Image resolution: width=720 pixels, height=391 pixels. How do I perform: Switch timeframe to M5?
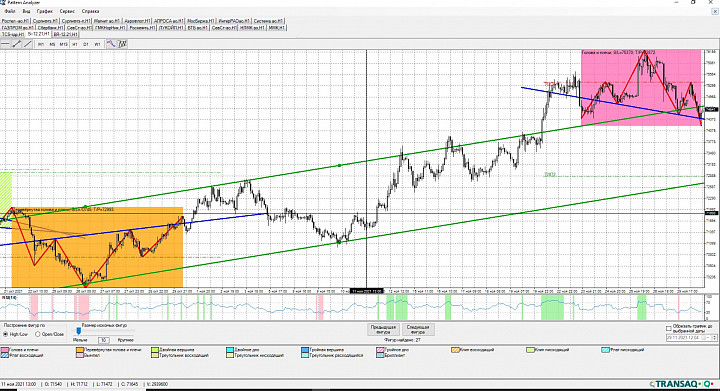click(x=52, y=45)
